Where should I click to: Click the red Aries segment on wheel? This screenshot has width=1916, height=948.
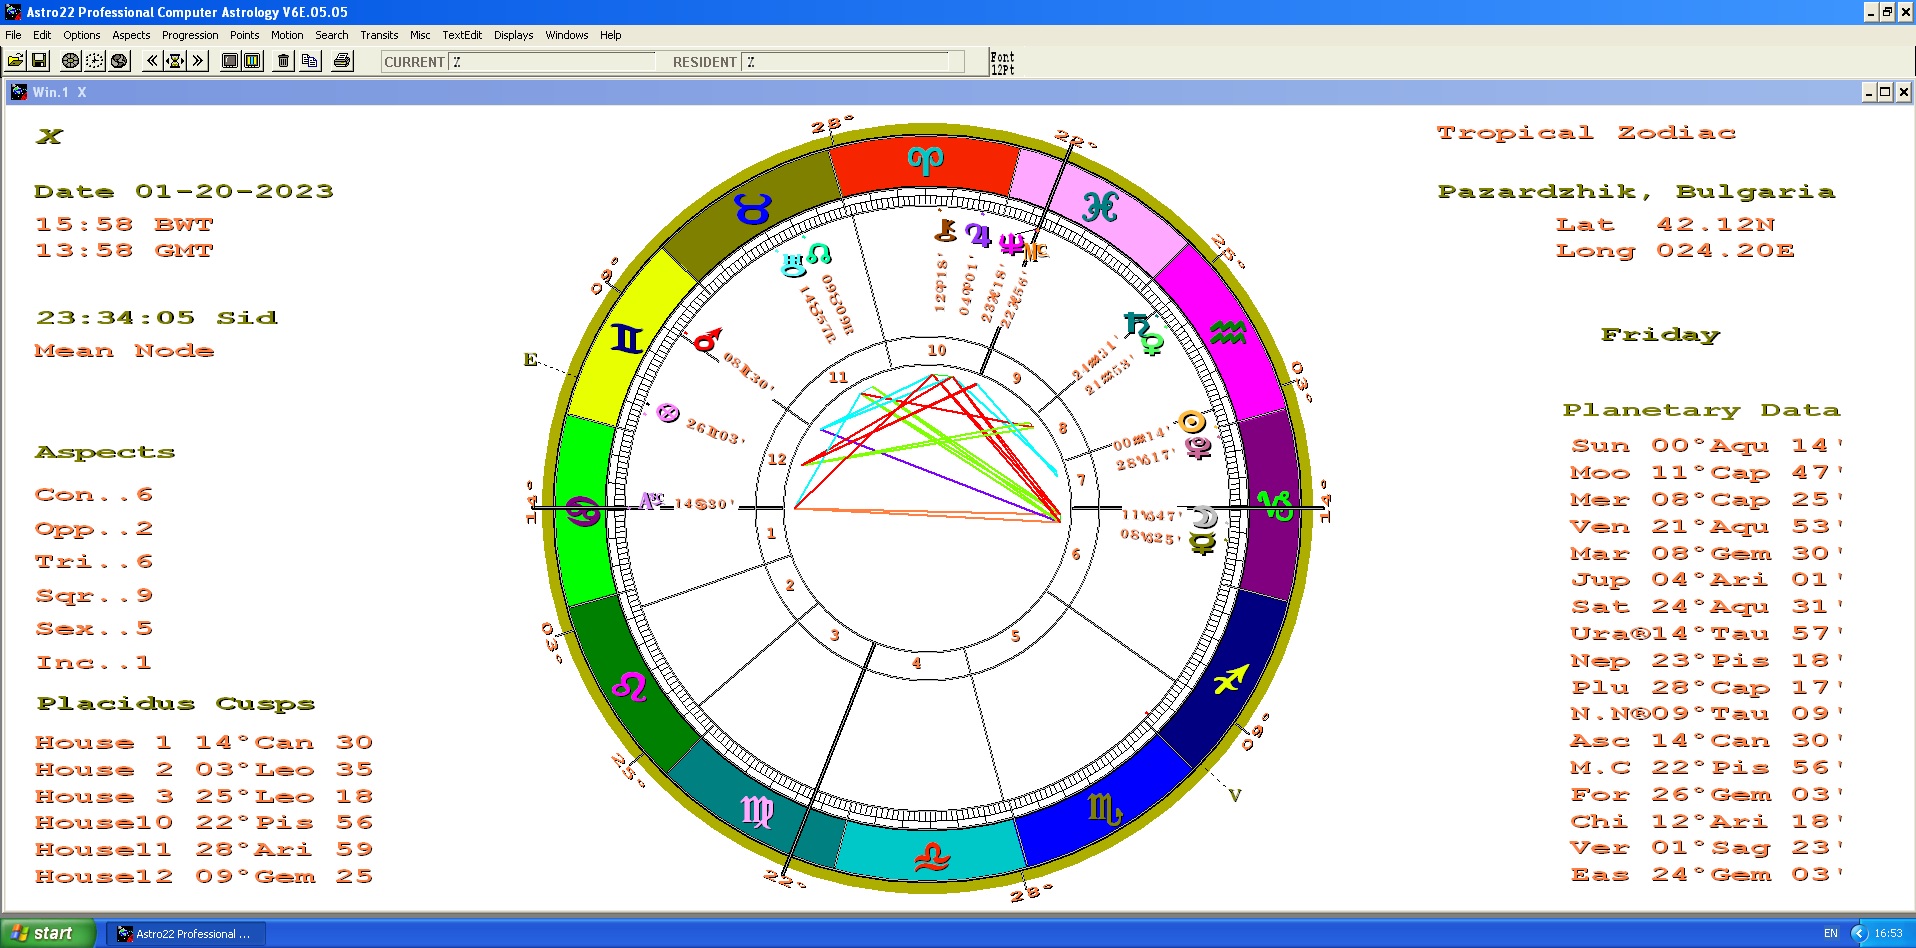click(925, 165)
